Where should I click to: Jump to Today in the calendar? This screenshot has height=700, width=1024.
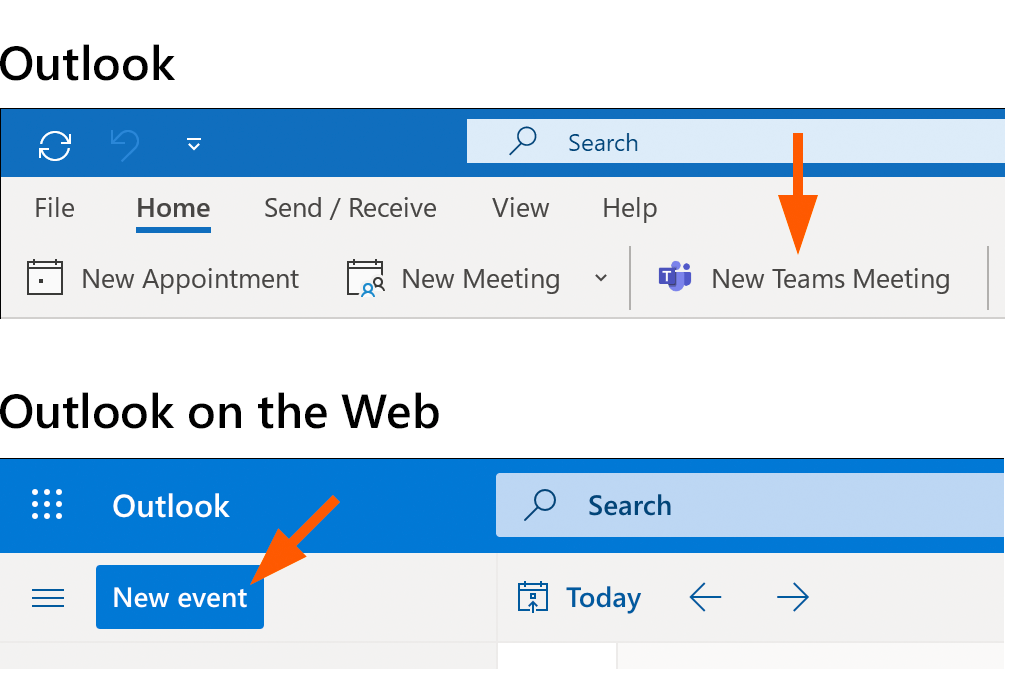[x=579, y=598]
